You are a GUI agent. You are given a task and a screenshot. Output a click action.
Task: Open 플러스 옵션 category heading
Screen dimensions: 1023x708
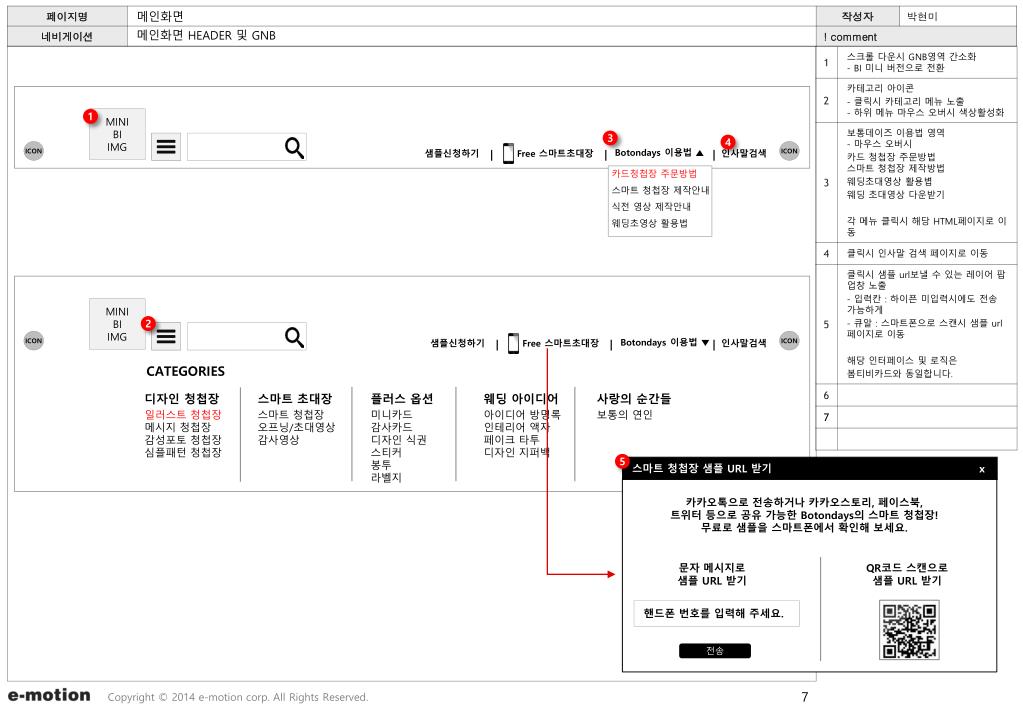tap(402, 399)
